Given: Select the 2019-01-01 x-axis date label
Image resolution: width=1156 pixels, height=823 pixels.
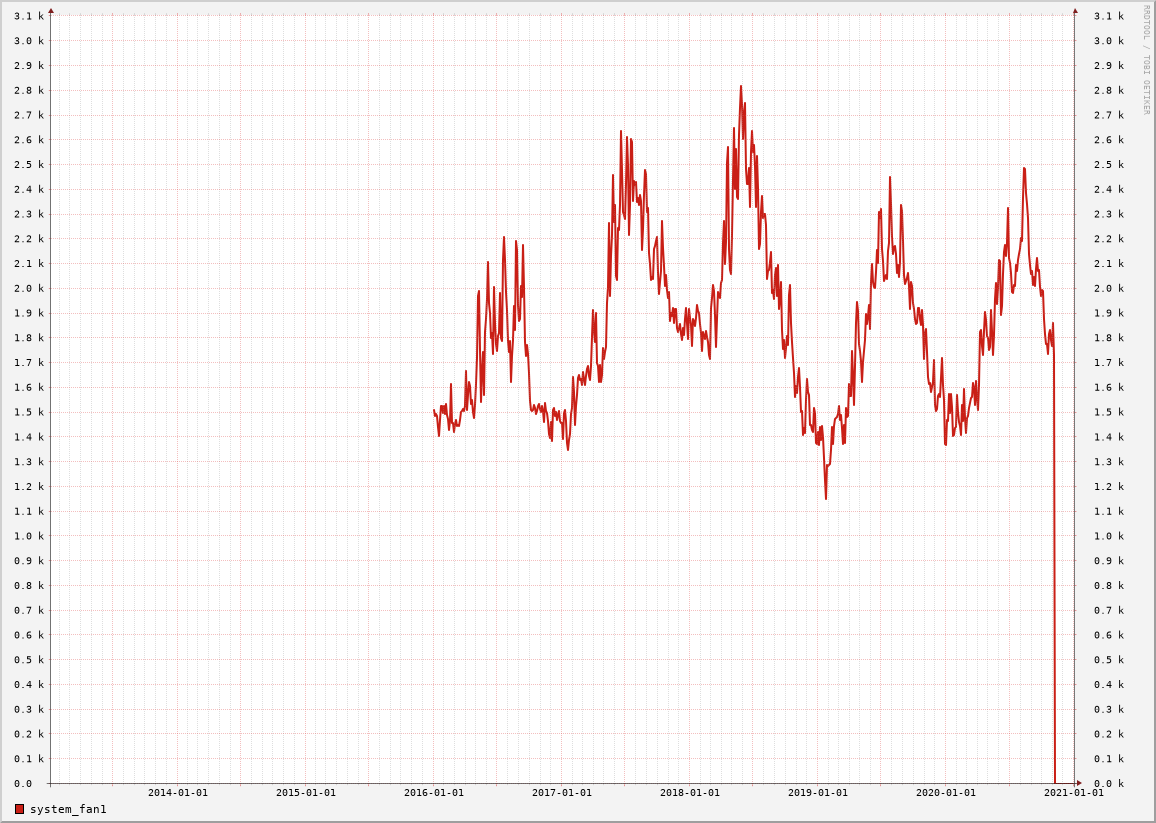Looking at the screenshot, I should (x=818, y=793).
